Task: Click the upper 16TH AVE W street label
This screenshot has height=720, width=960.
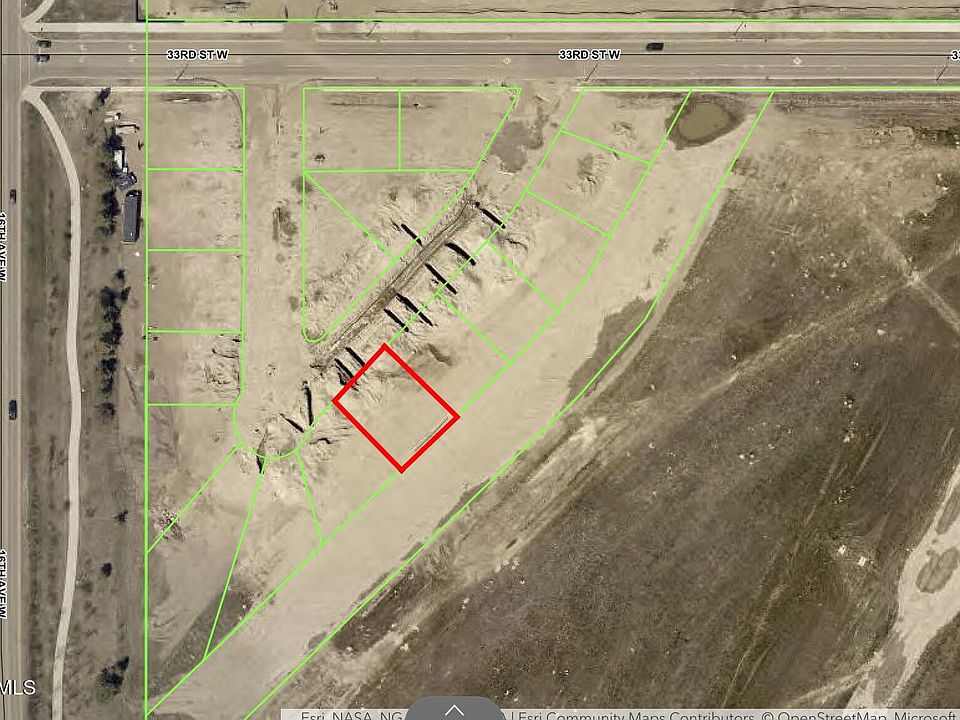Action: pyautogui.click(x=4, y=247)
